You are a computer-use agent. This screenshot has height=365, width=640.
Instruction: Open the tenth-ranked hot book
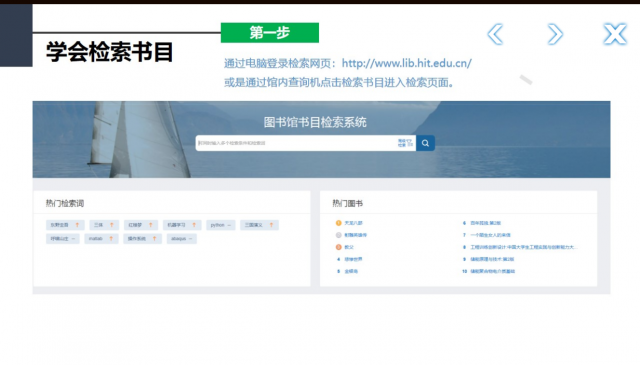[x=492, y=271]
